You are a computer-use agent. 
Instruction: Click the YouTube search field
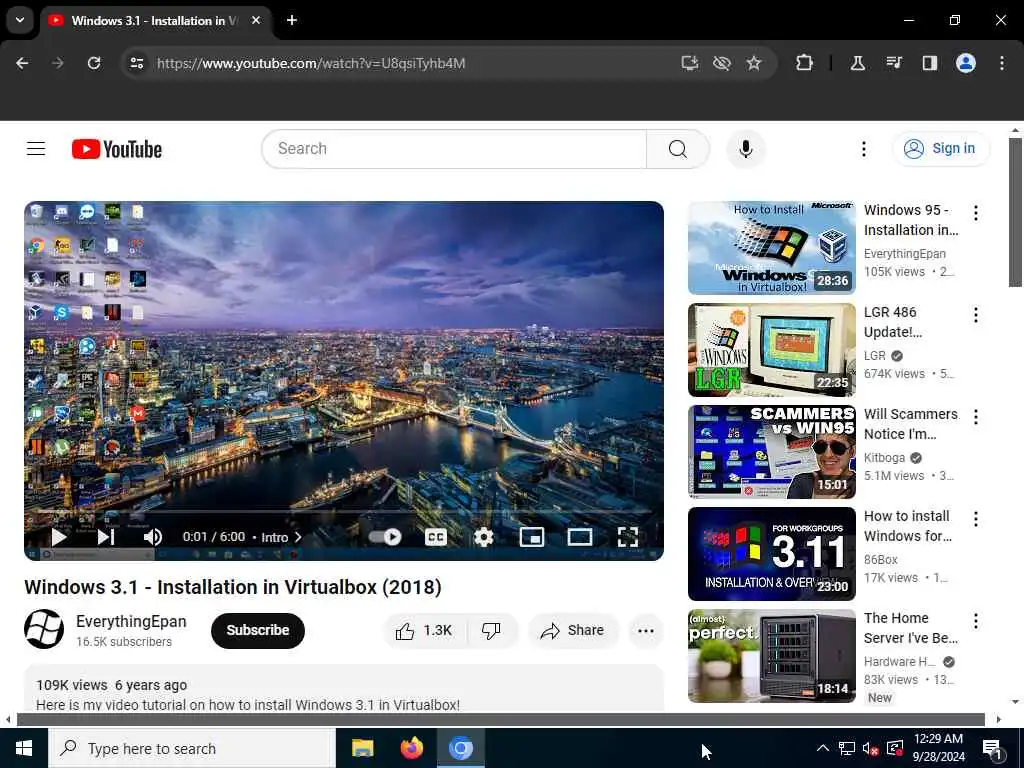point(454,149)
